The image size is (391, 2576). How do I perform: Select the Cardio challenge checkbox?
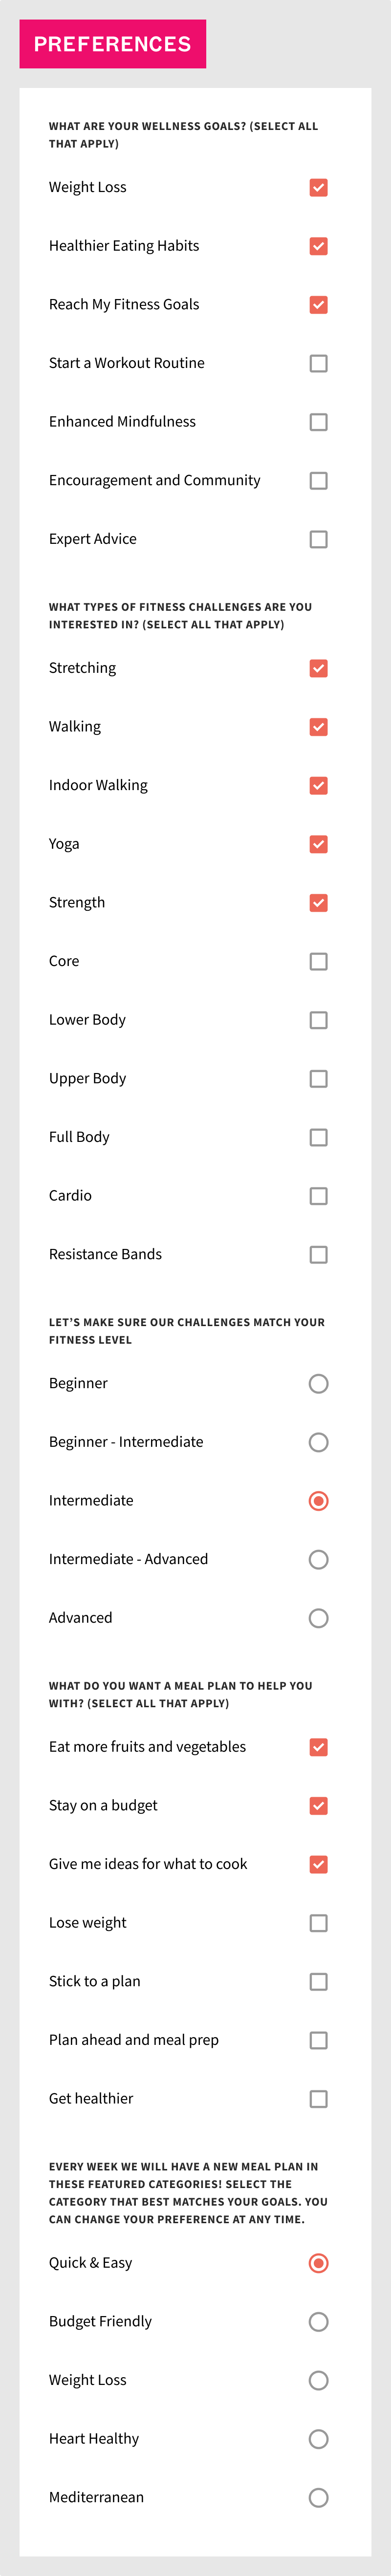click(x=318, y=1196)
